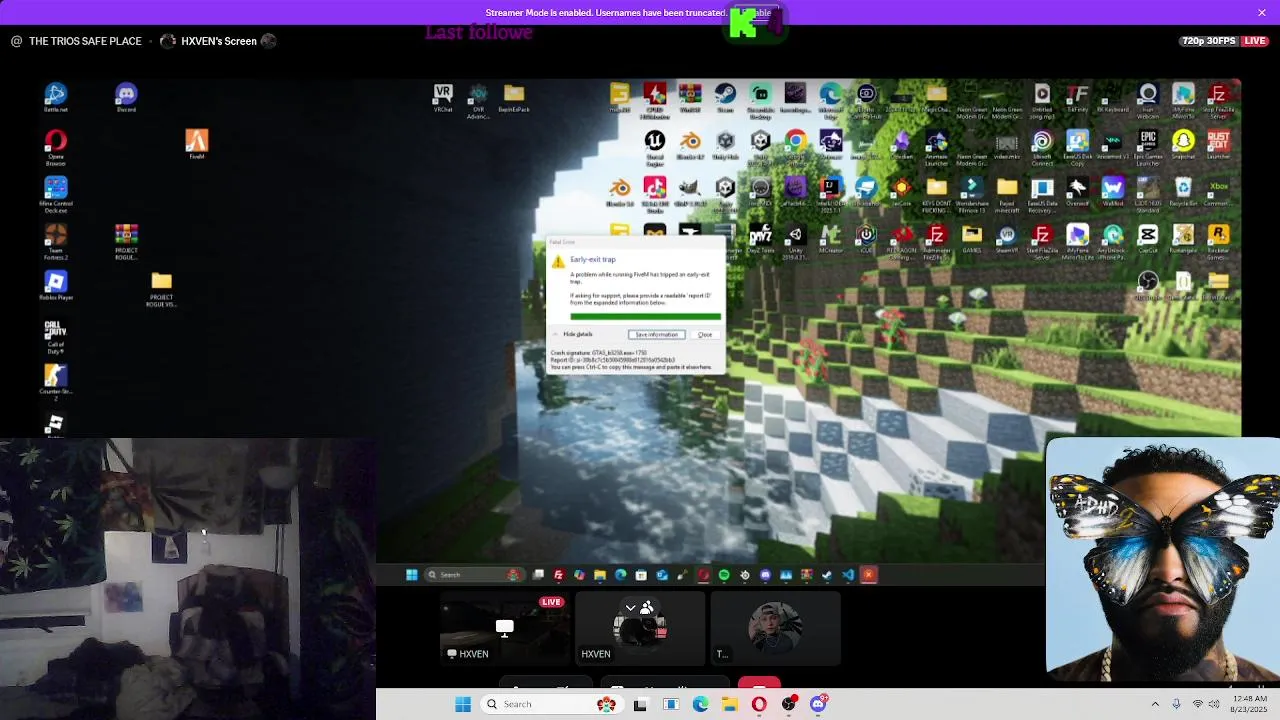This screenshot has width=1280, height=720.
Task: Open the Google Chrome desktop shortcut
Action: click(796, 146)
